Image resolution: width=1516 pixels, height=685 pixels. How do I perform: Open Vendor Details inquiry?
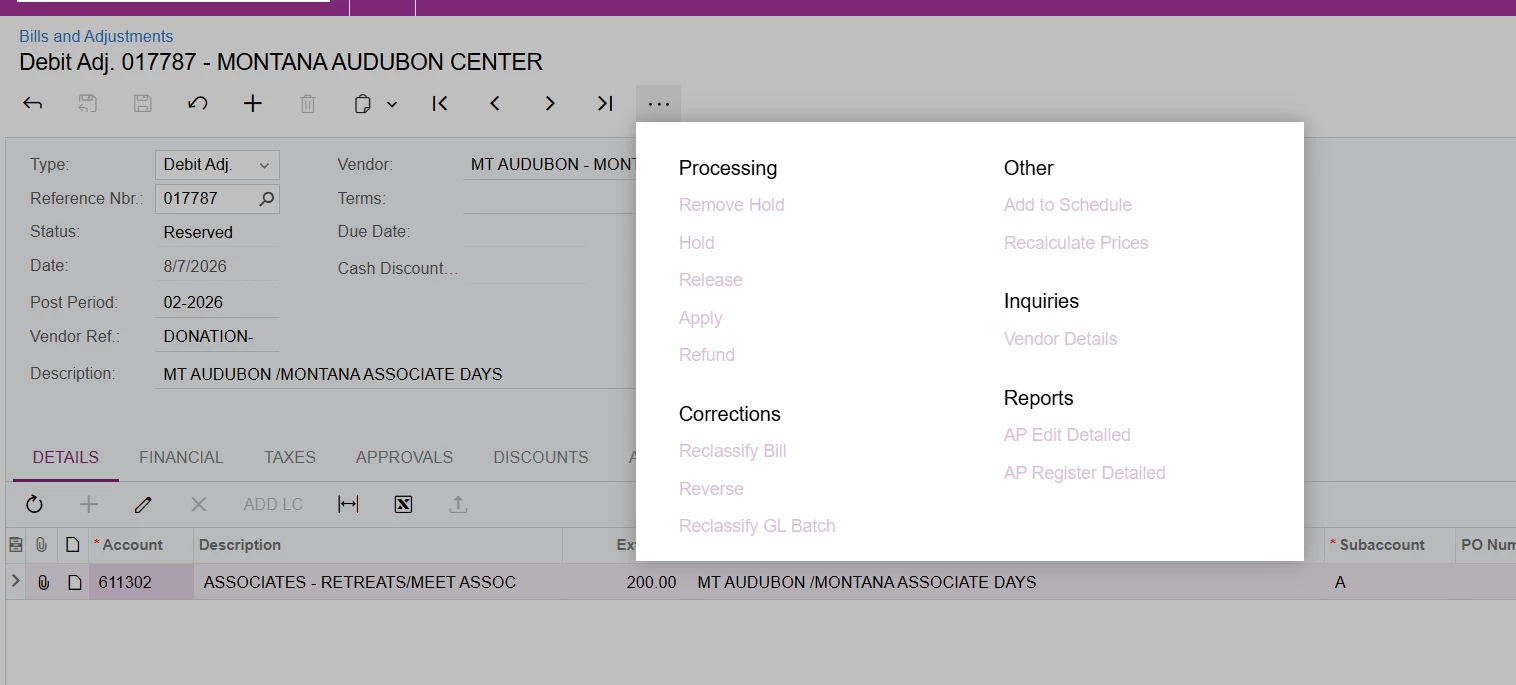(1060, 339)
